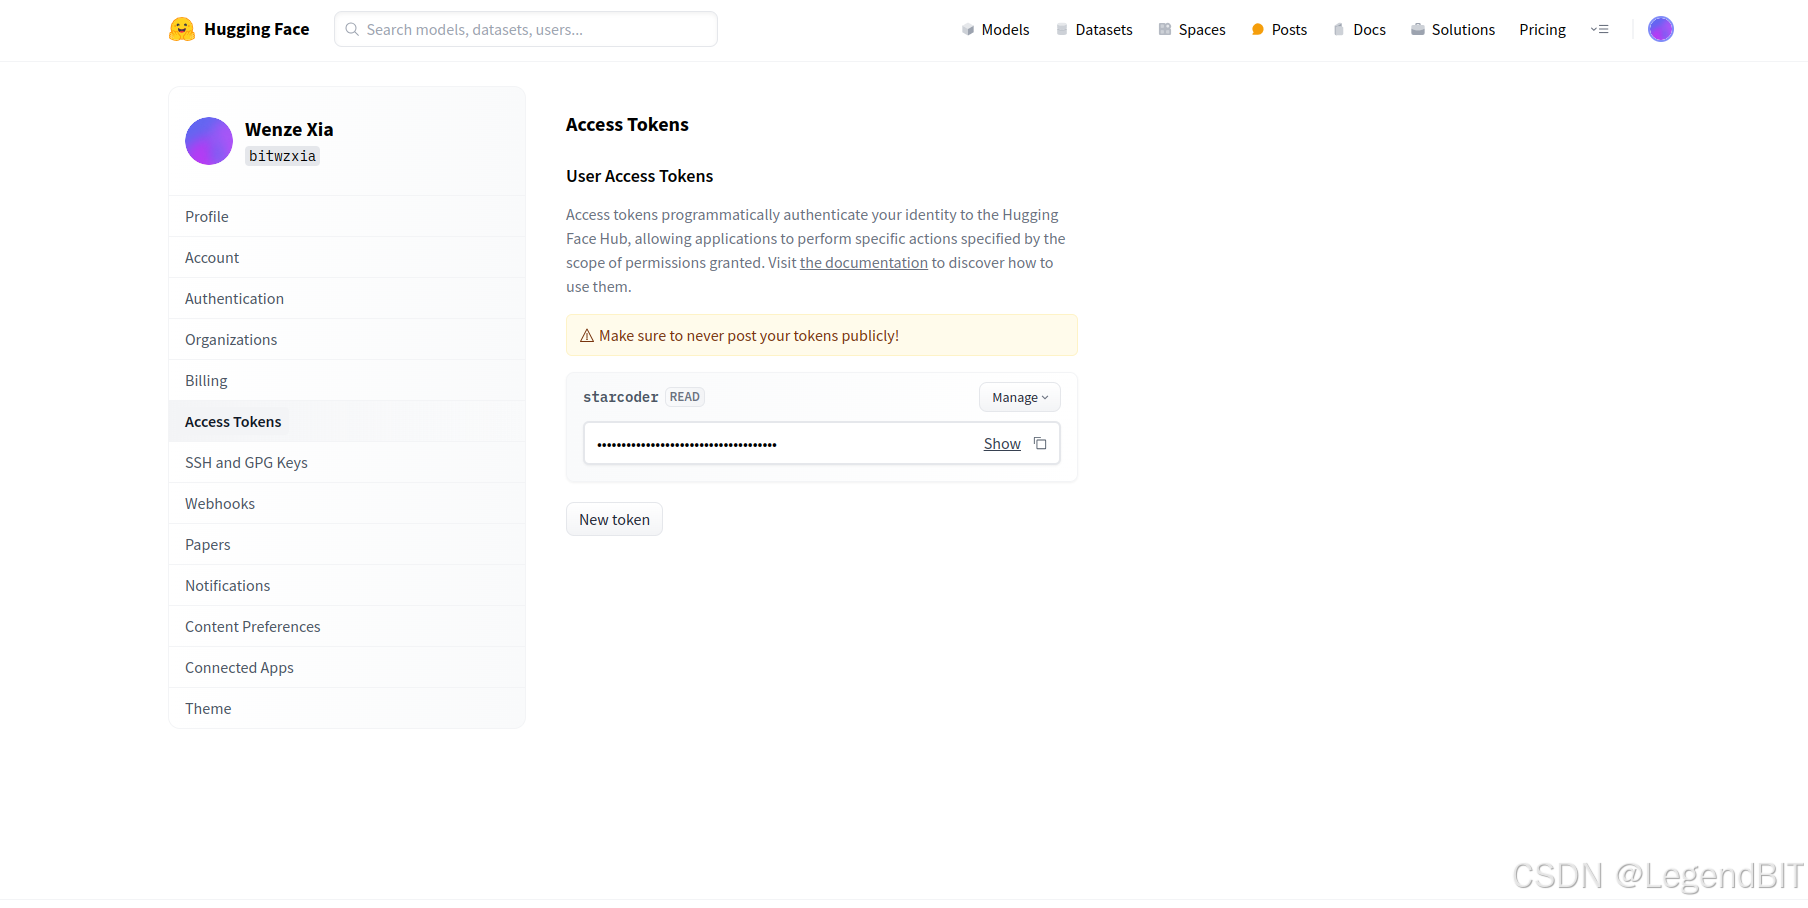Viewport: 1808px width, 908px height.
Task: Select Access Tokens in settings sidebar
Action: coord(347,421)
